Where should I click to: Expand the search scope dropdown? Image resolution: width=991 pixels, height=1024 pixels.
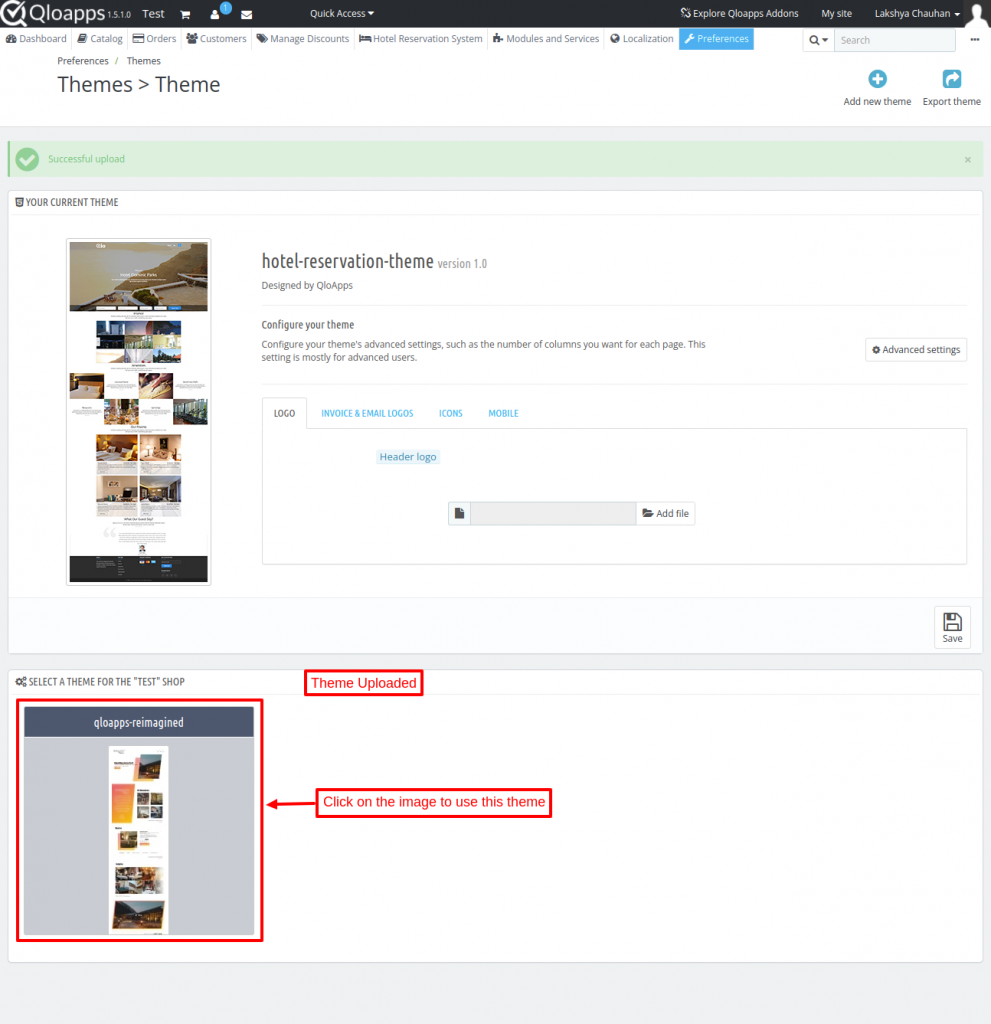[818, 40]
